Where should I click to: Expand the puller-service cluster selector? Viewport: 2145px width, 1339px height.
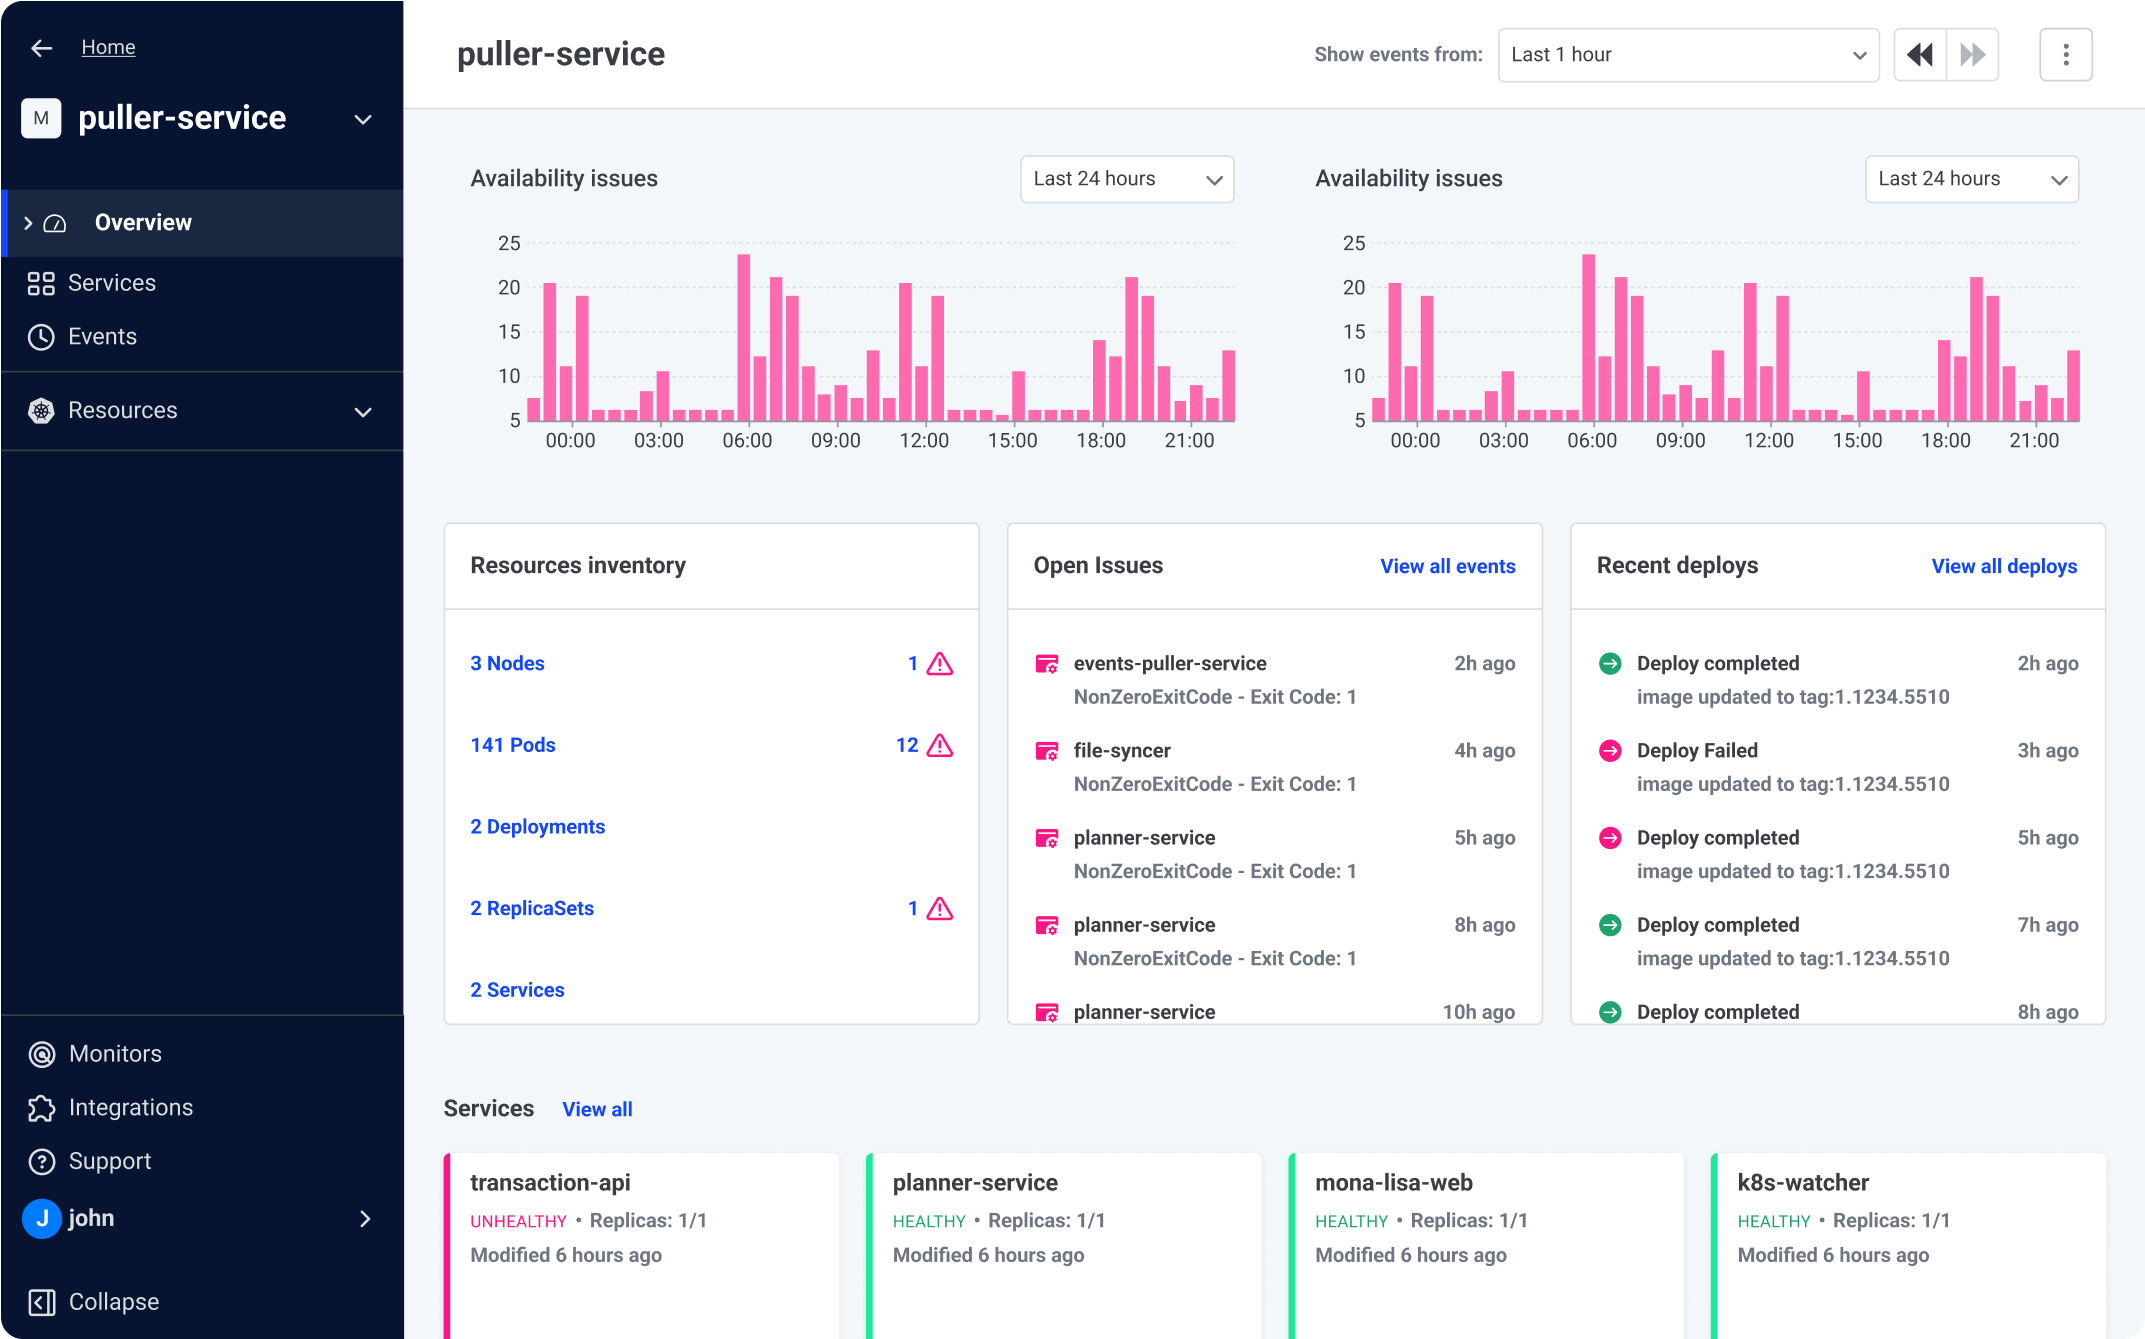[x=363, y=119]
